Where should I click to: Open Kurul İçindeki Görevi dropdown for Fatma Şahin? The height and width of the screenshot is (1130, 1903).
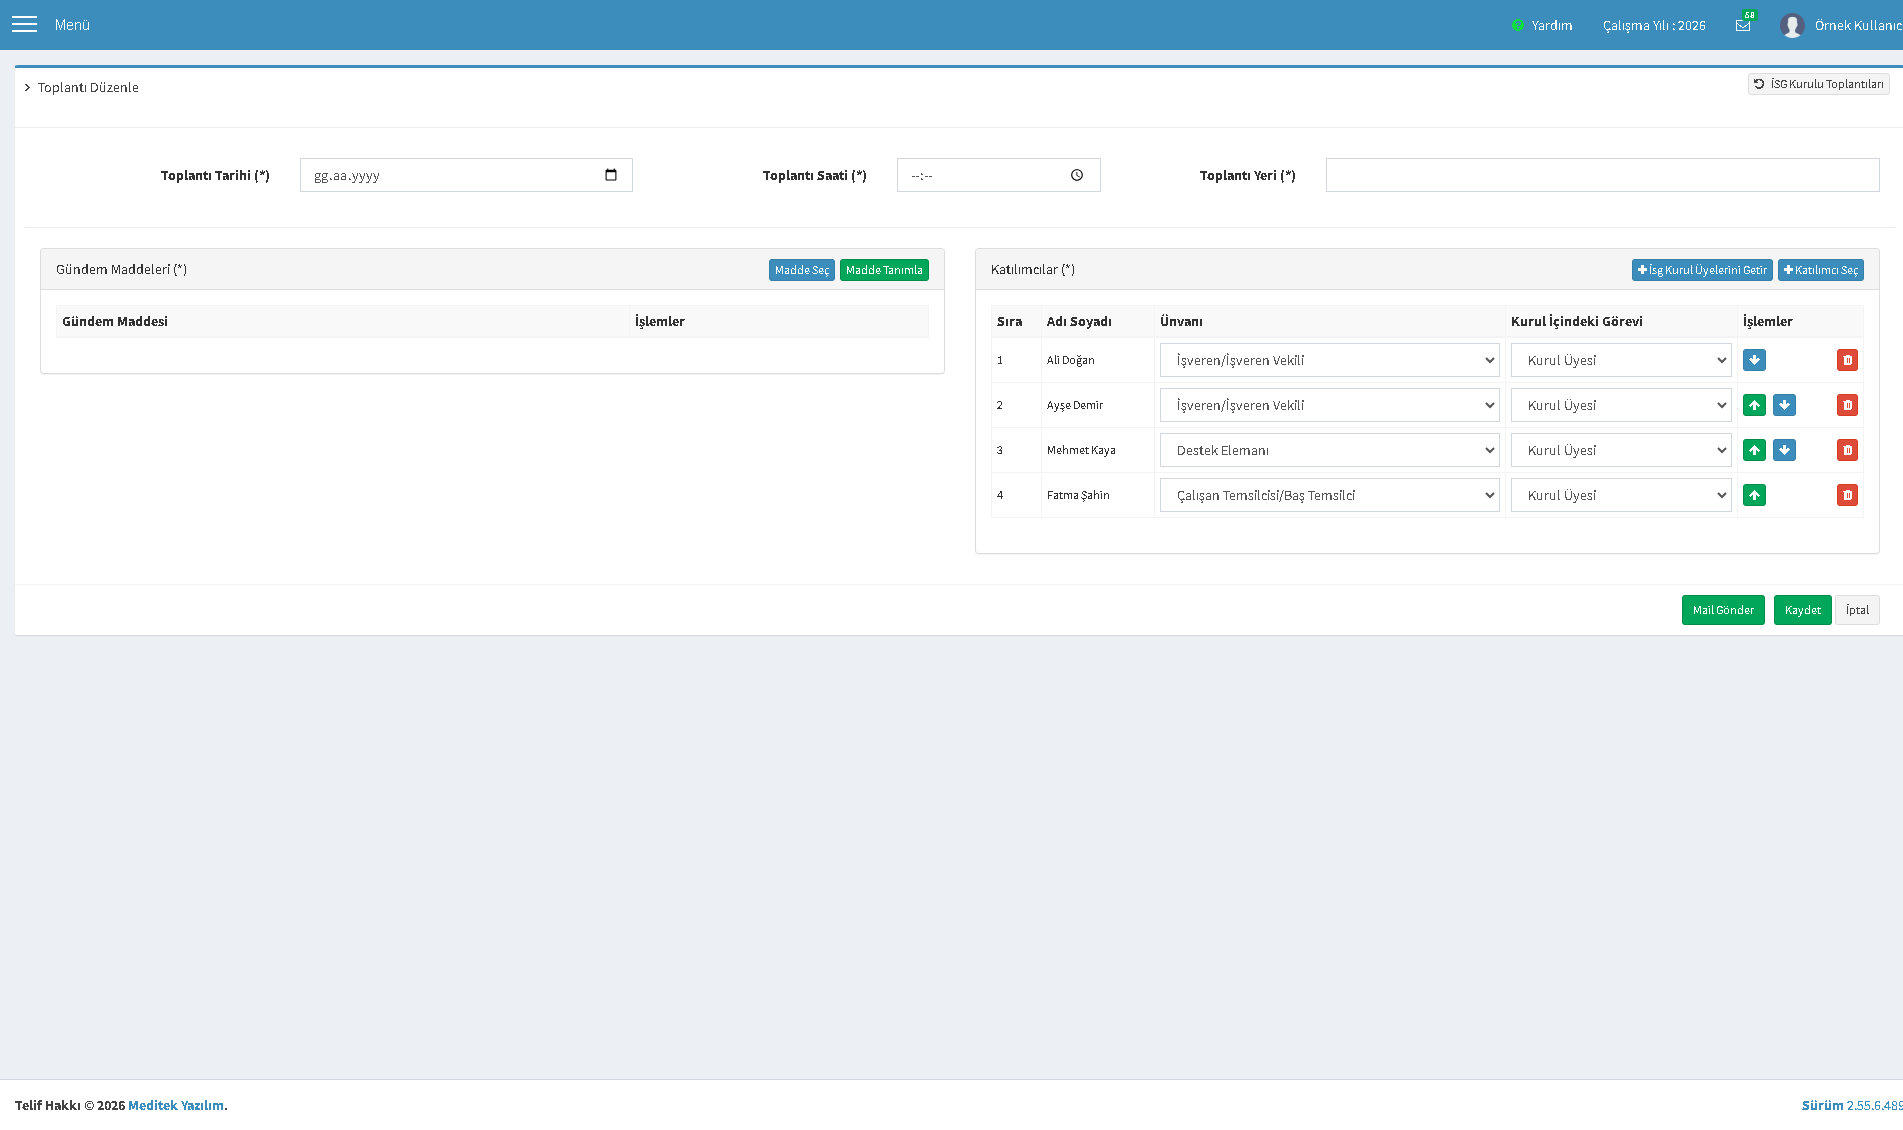coord(1621,495)
